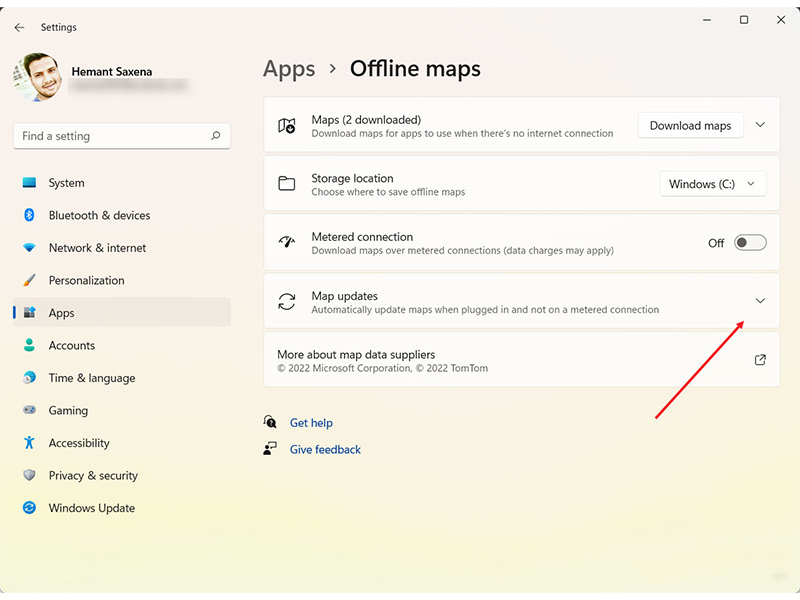Click the Time & language globe icon

tap(30, 378)
